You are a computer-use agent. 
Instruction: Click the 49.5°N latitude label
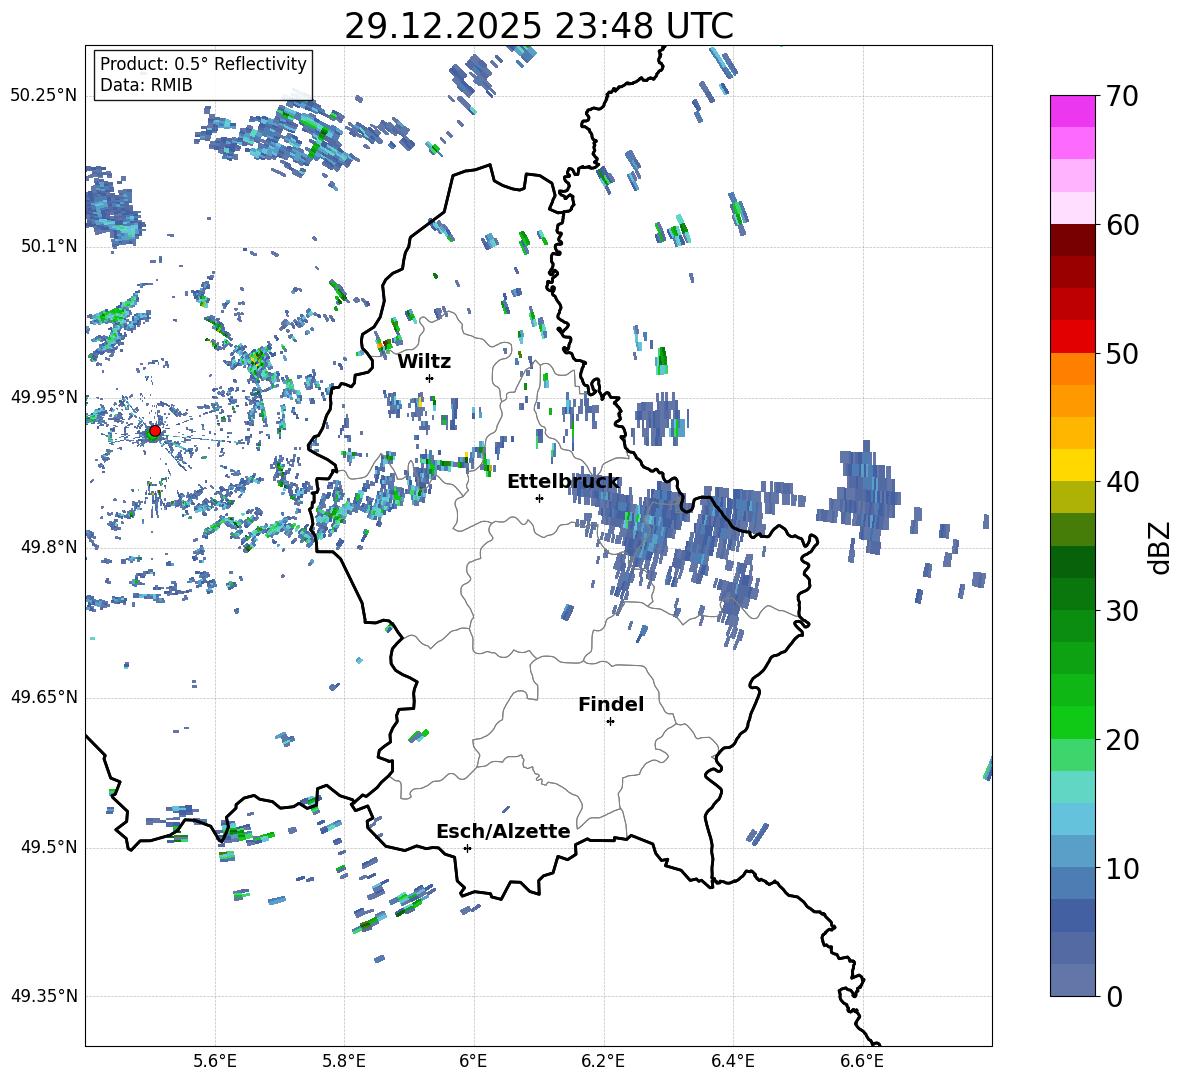[x=49, y=847]
